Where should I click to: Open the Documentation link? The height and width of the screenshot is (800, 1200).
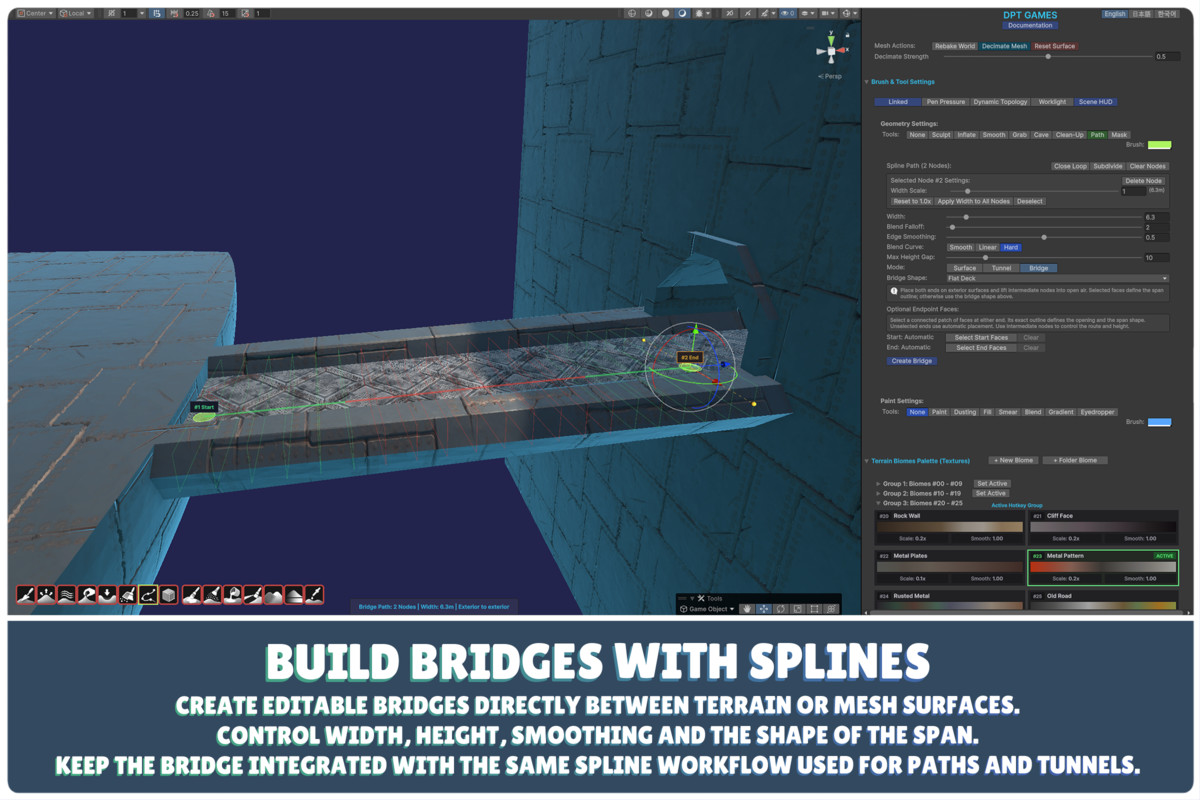click(x=1030, y=25)
